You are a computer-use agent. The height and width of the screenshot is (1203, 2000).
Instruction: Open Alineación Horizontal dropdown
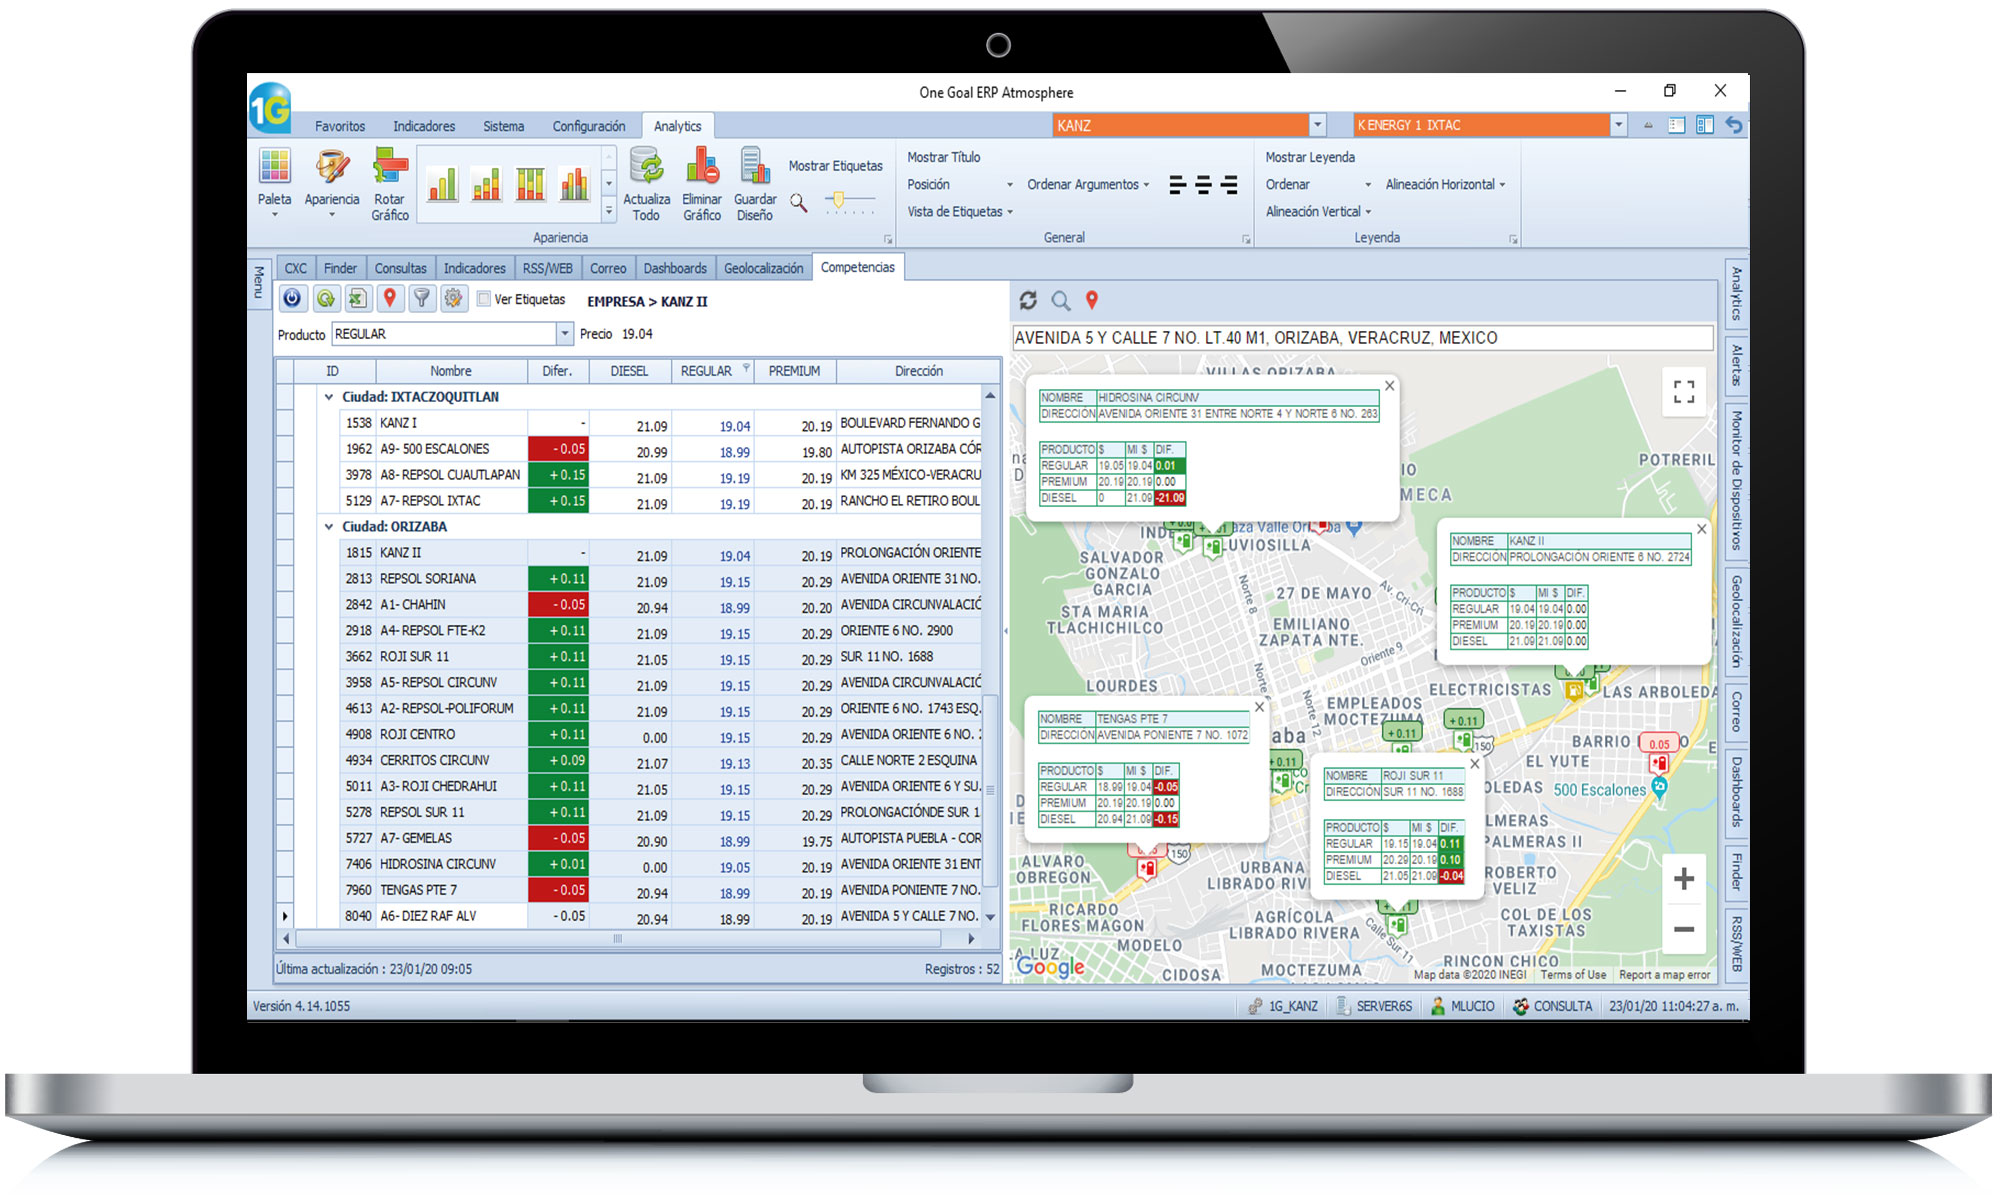point(1445,185)
